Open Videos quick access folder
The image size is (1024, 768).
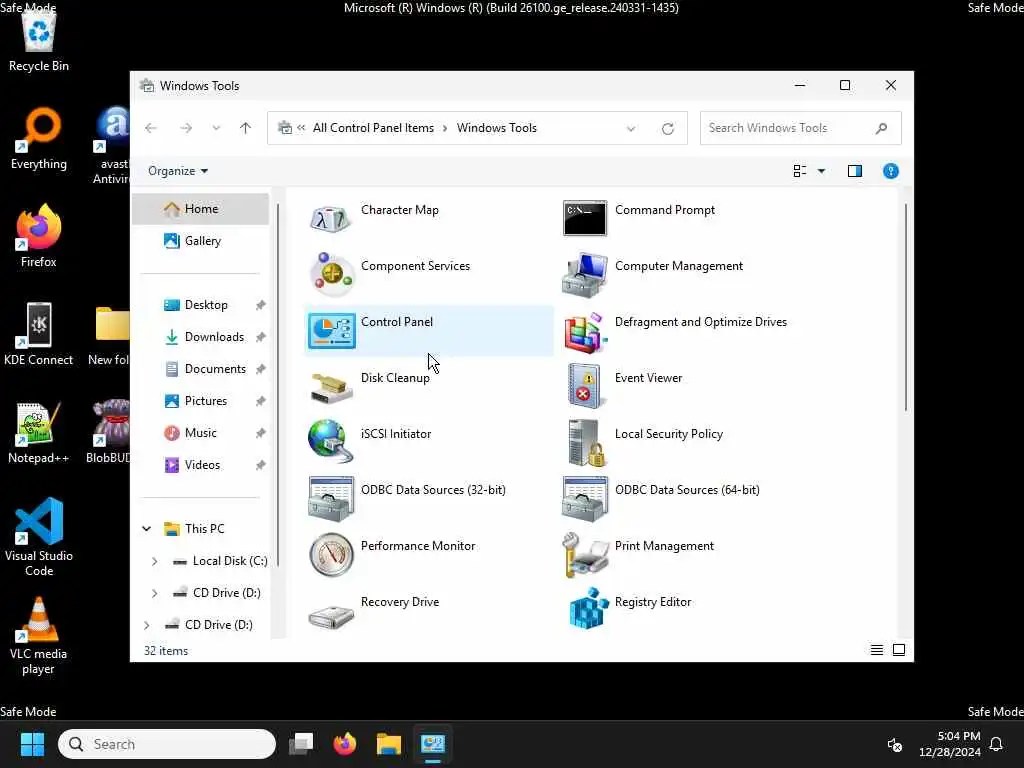200,465
